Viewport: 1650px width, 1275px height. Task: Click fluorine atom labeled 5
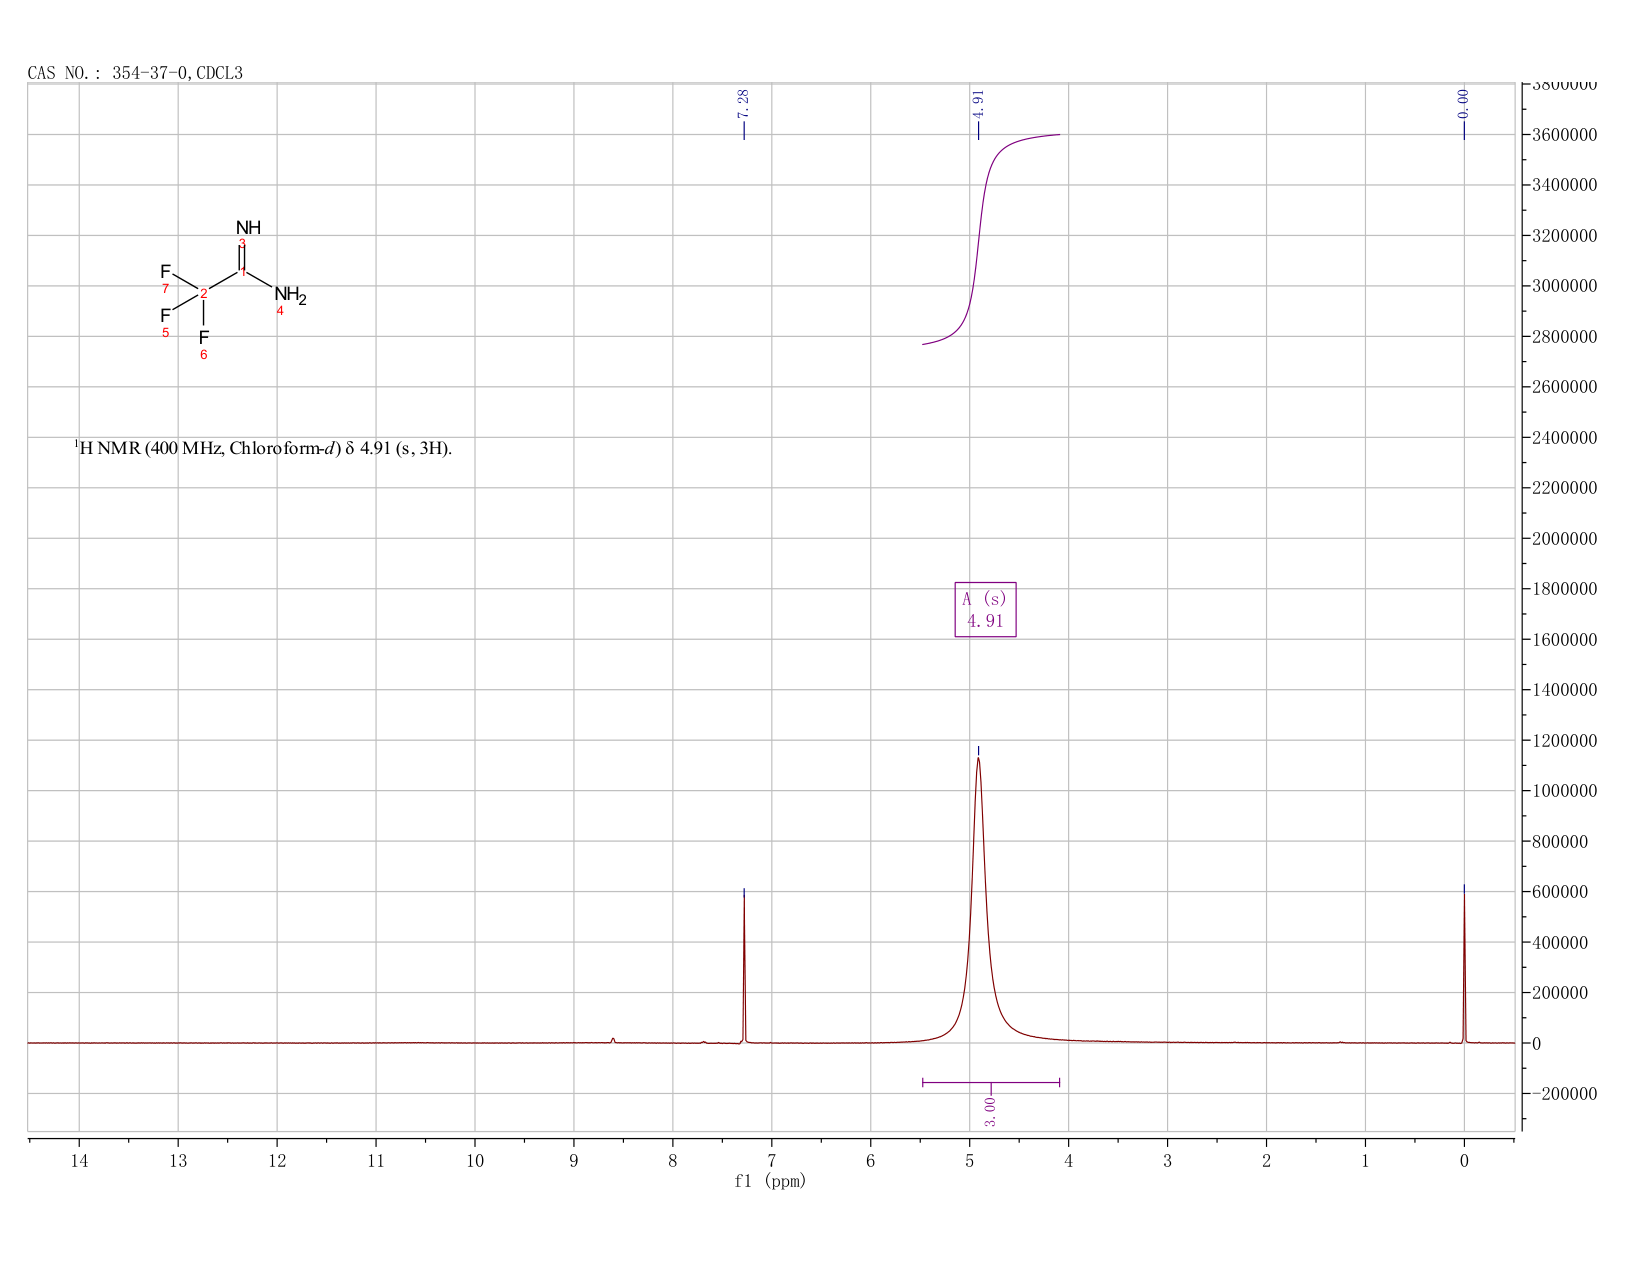coord(165,316)
